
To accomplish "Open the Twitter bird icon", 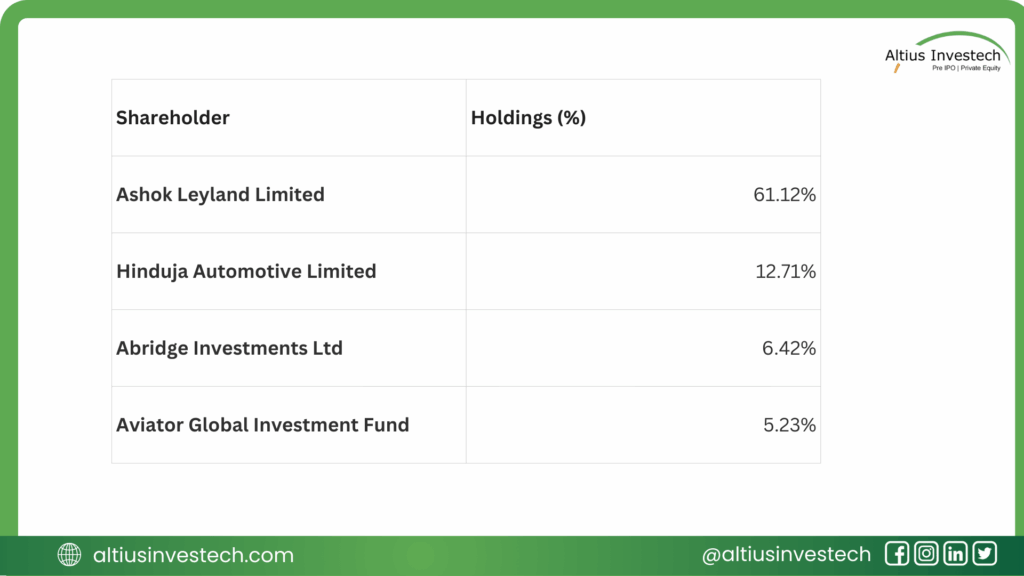I will tap(985, 554).
